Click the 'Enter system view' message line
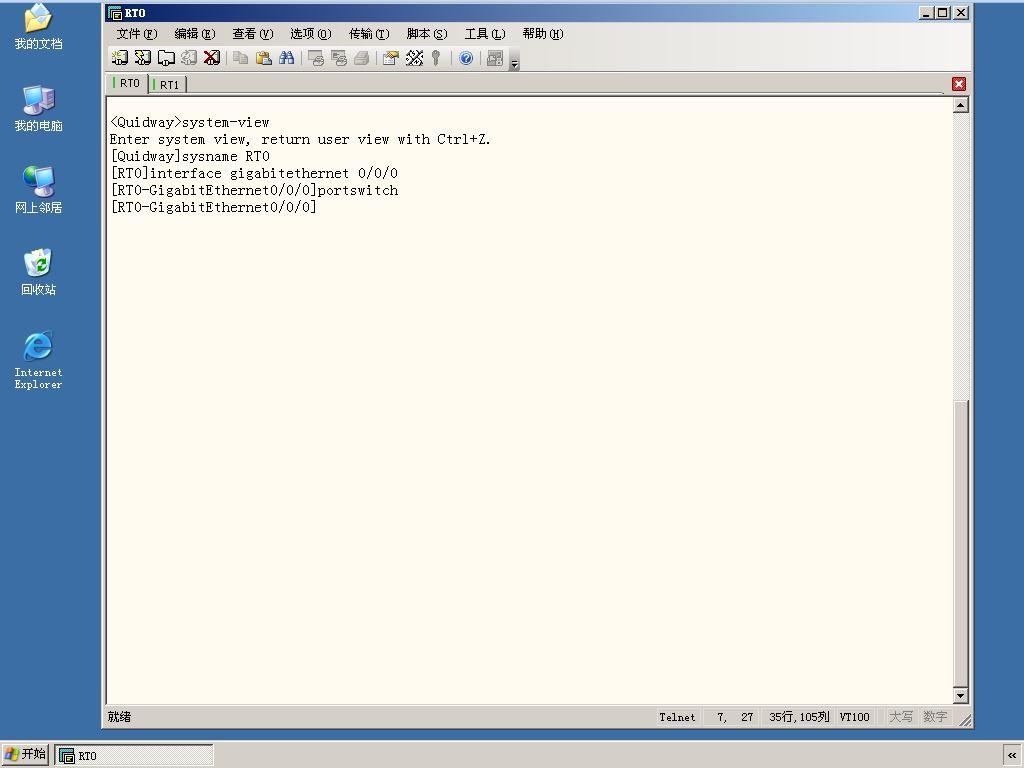Viewport: 1024px width, 768px height. click(x=300, y=139)
